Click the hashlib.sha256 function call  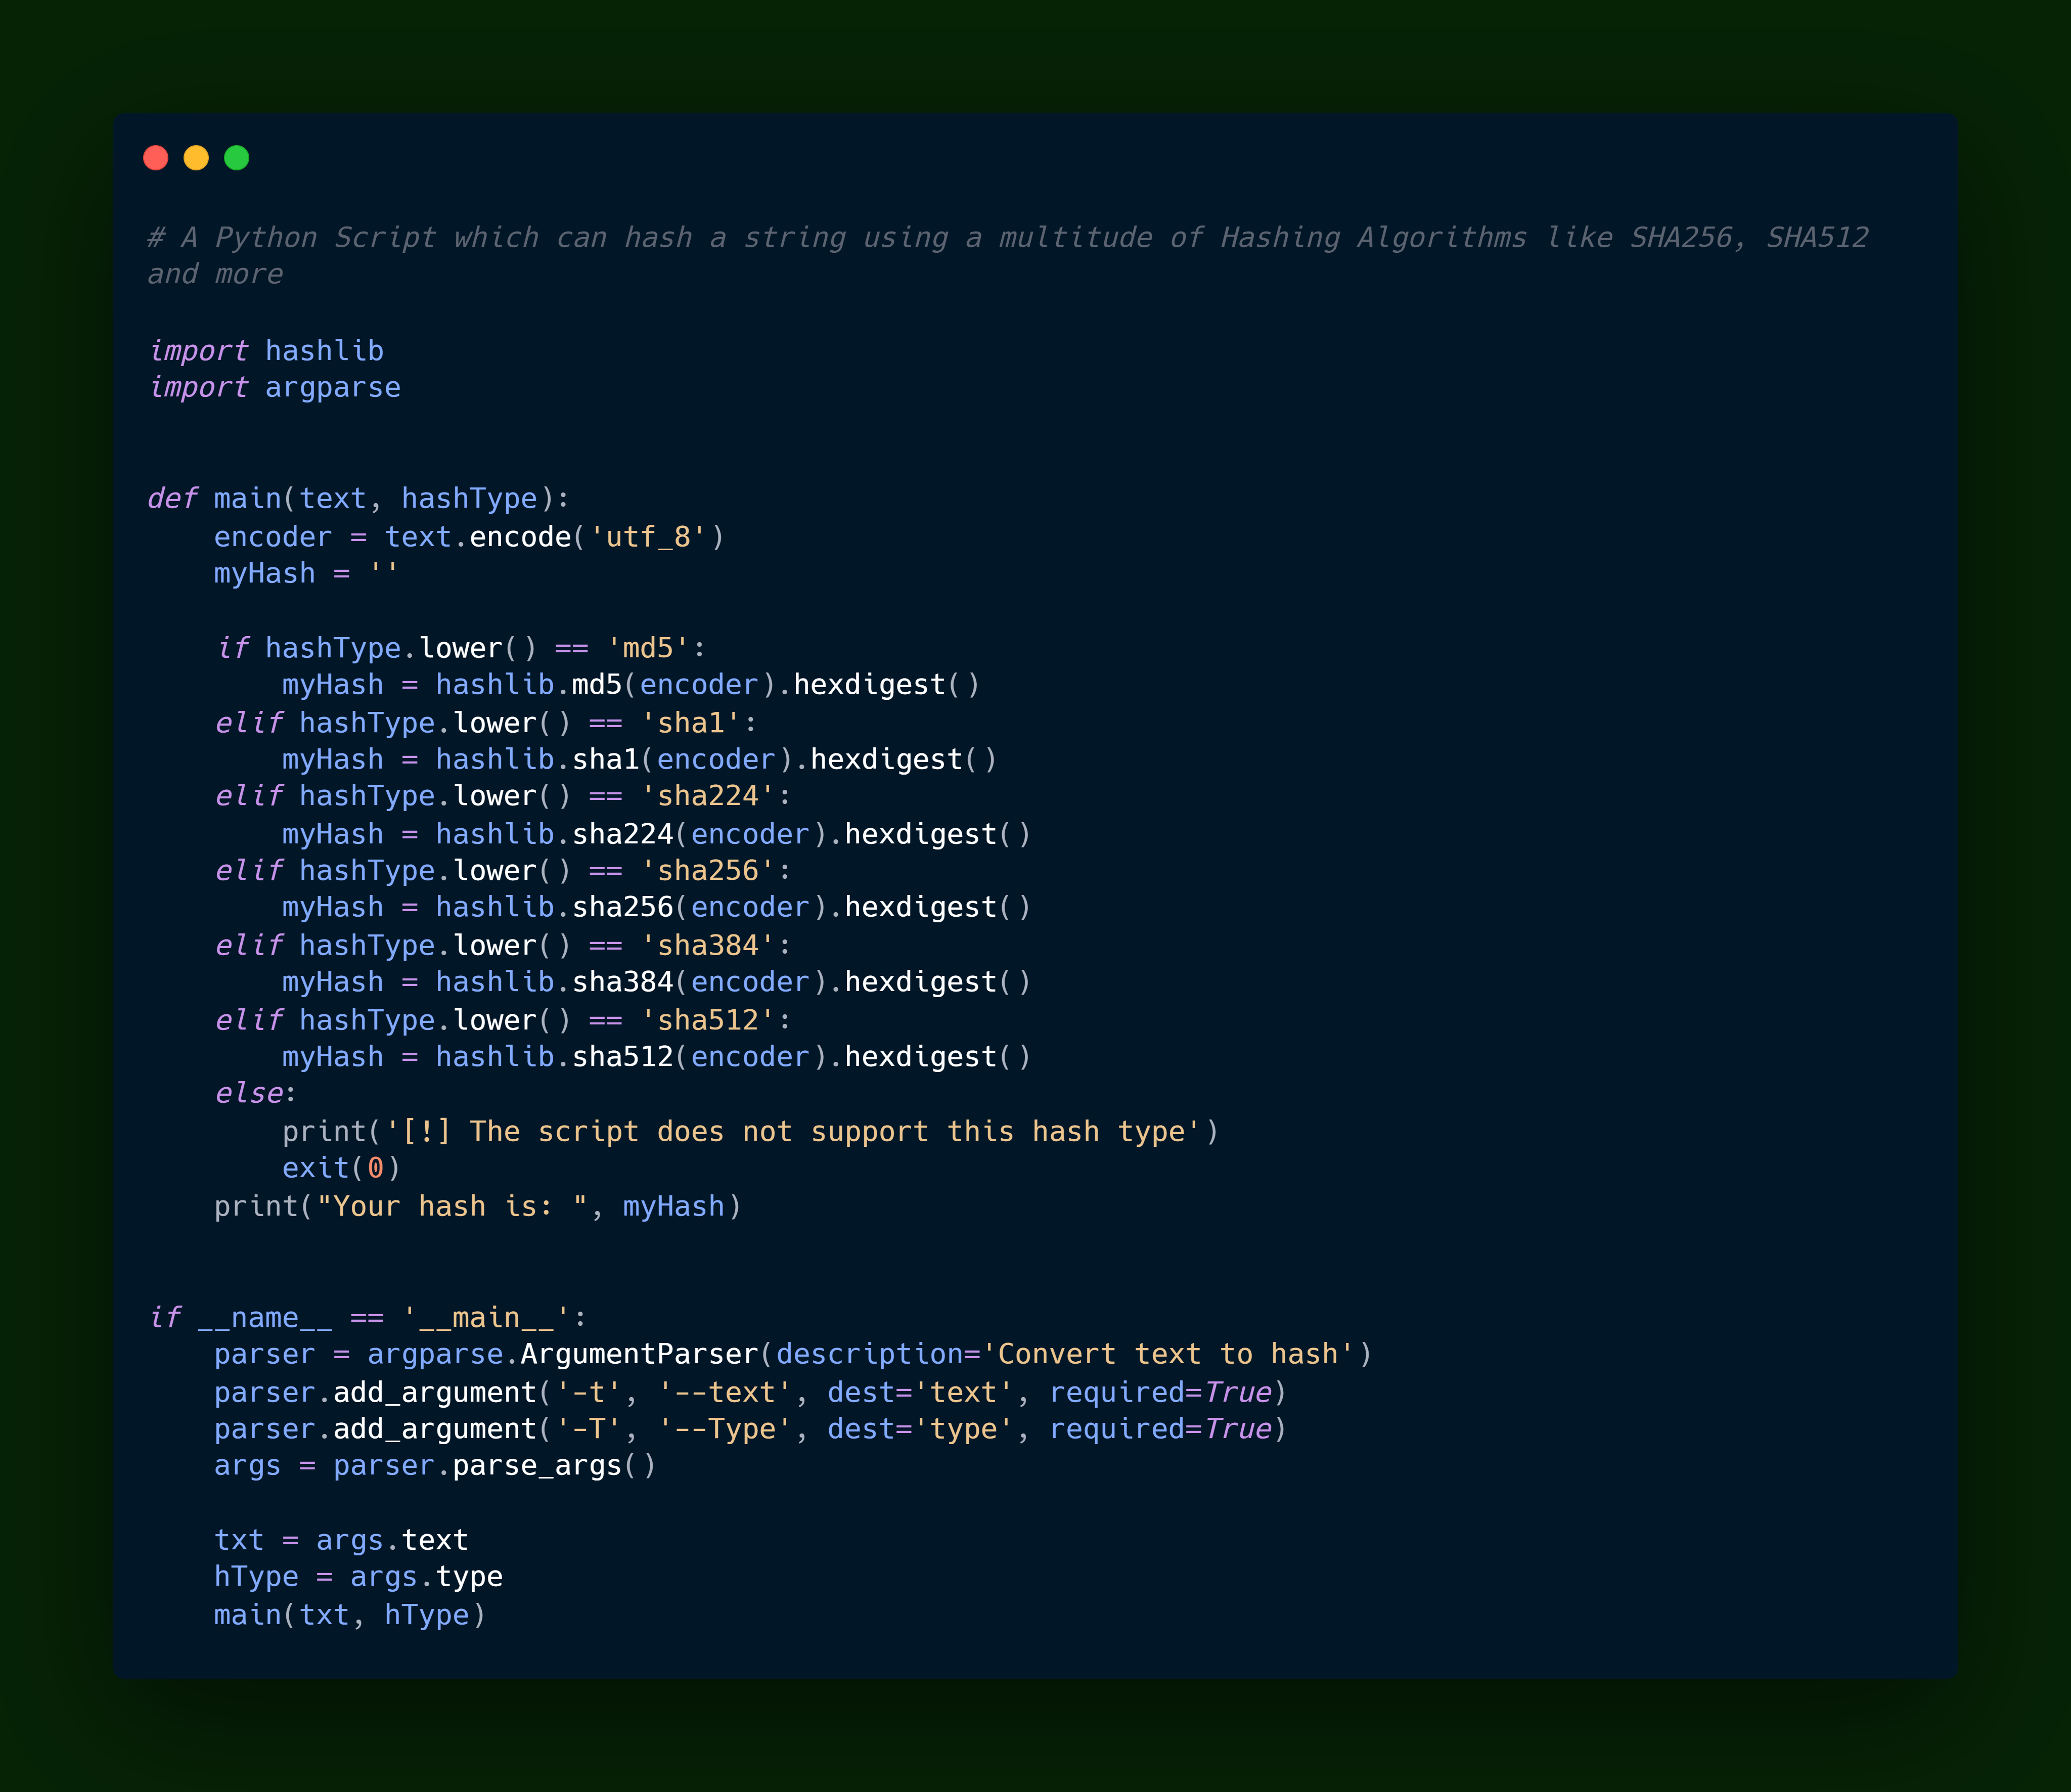point(622,908)
